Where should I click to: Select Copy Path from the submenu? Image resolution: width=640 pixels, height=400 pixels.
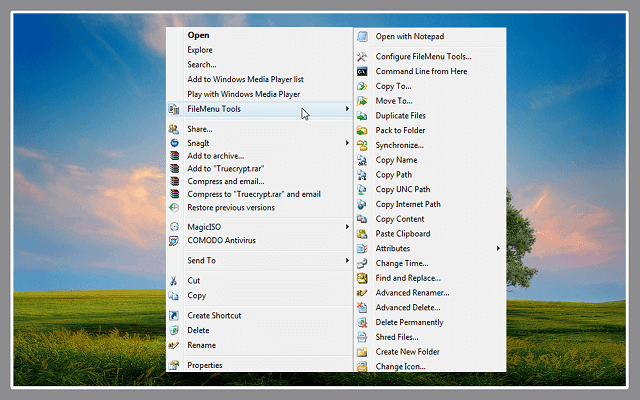tap(393, 174)
